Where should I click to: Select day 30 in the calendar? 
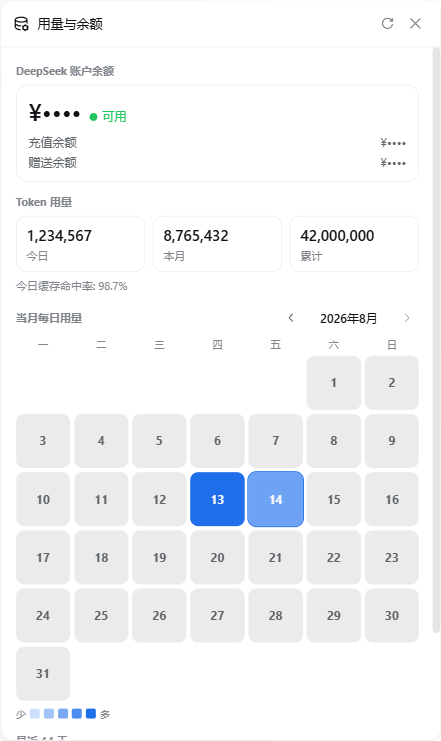(392, 615)
